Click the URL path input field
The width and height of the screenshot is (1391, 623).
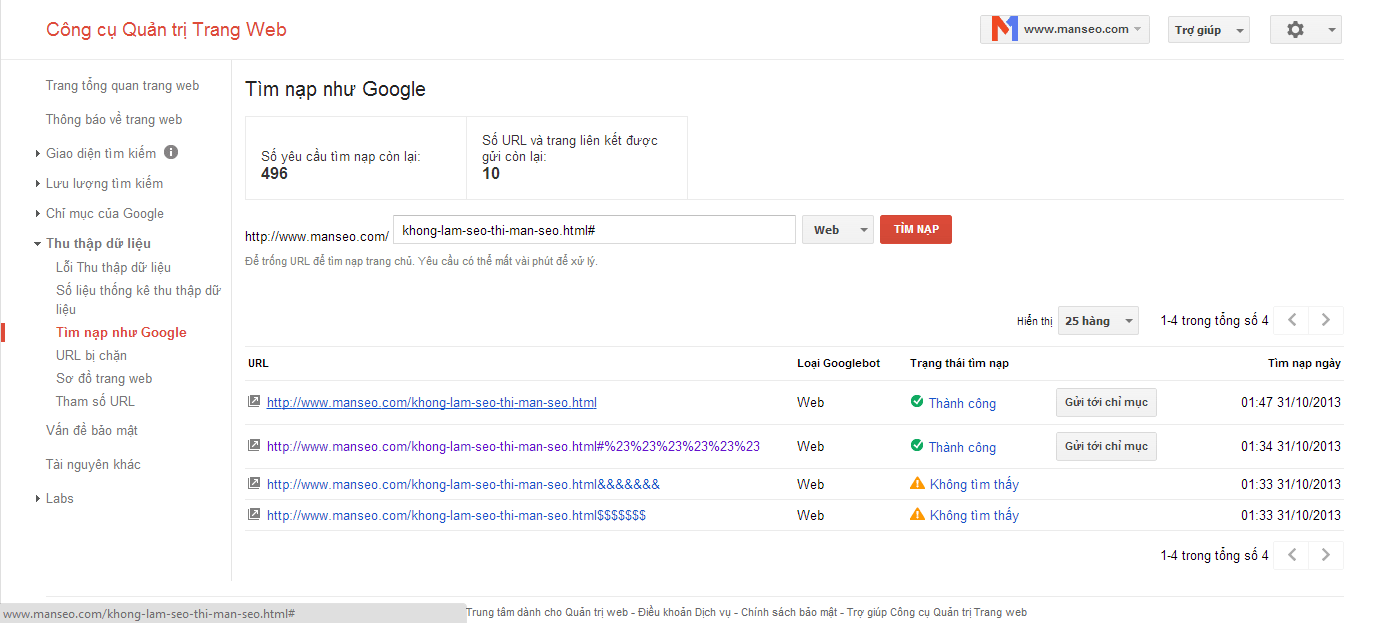tap(594, 230)
